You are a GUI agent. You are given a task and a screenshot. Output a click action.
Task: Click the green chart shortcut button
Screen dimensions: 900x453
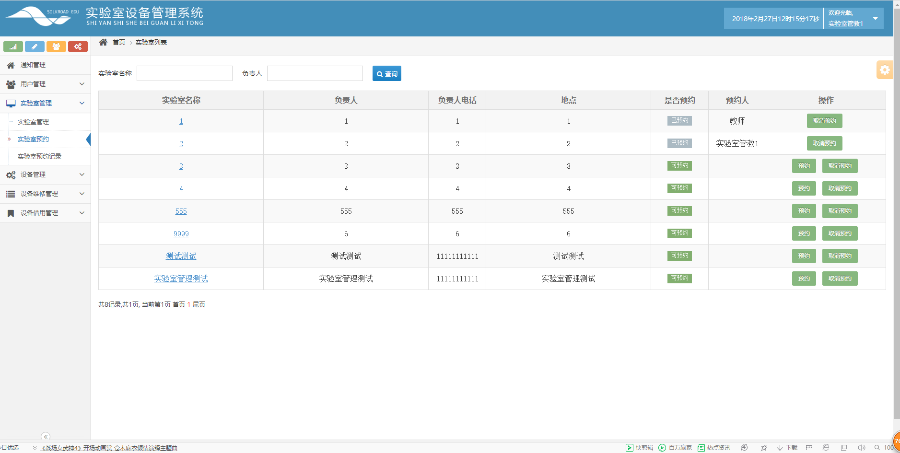[14, 47]
